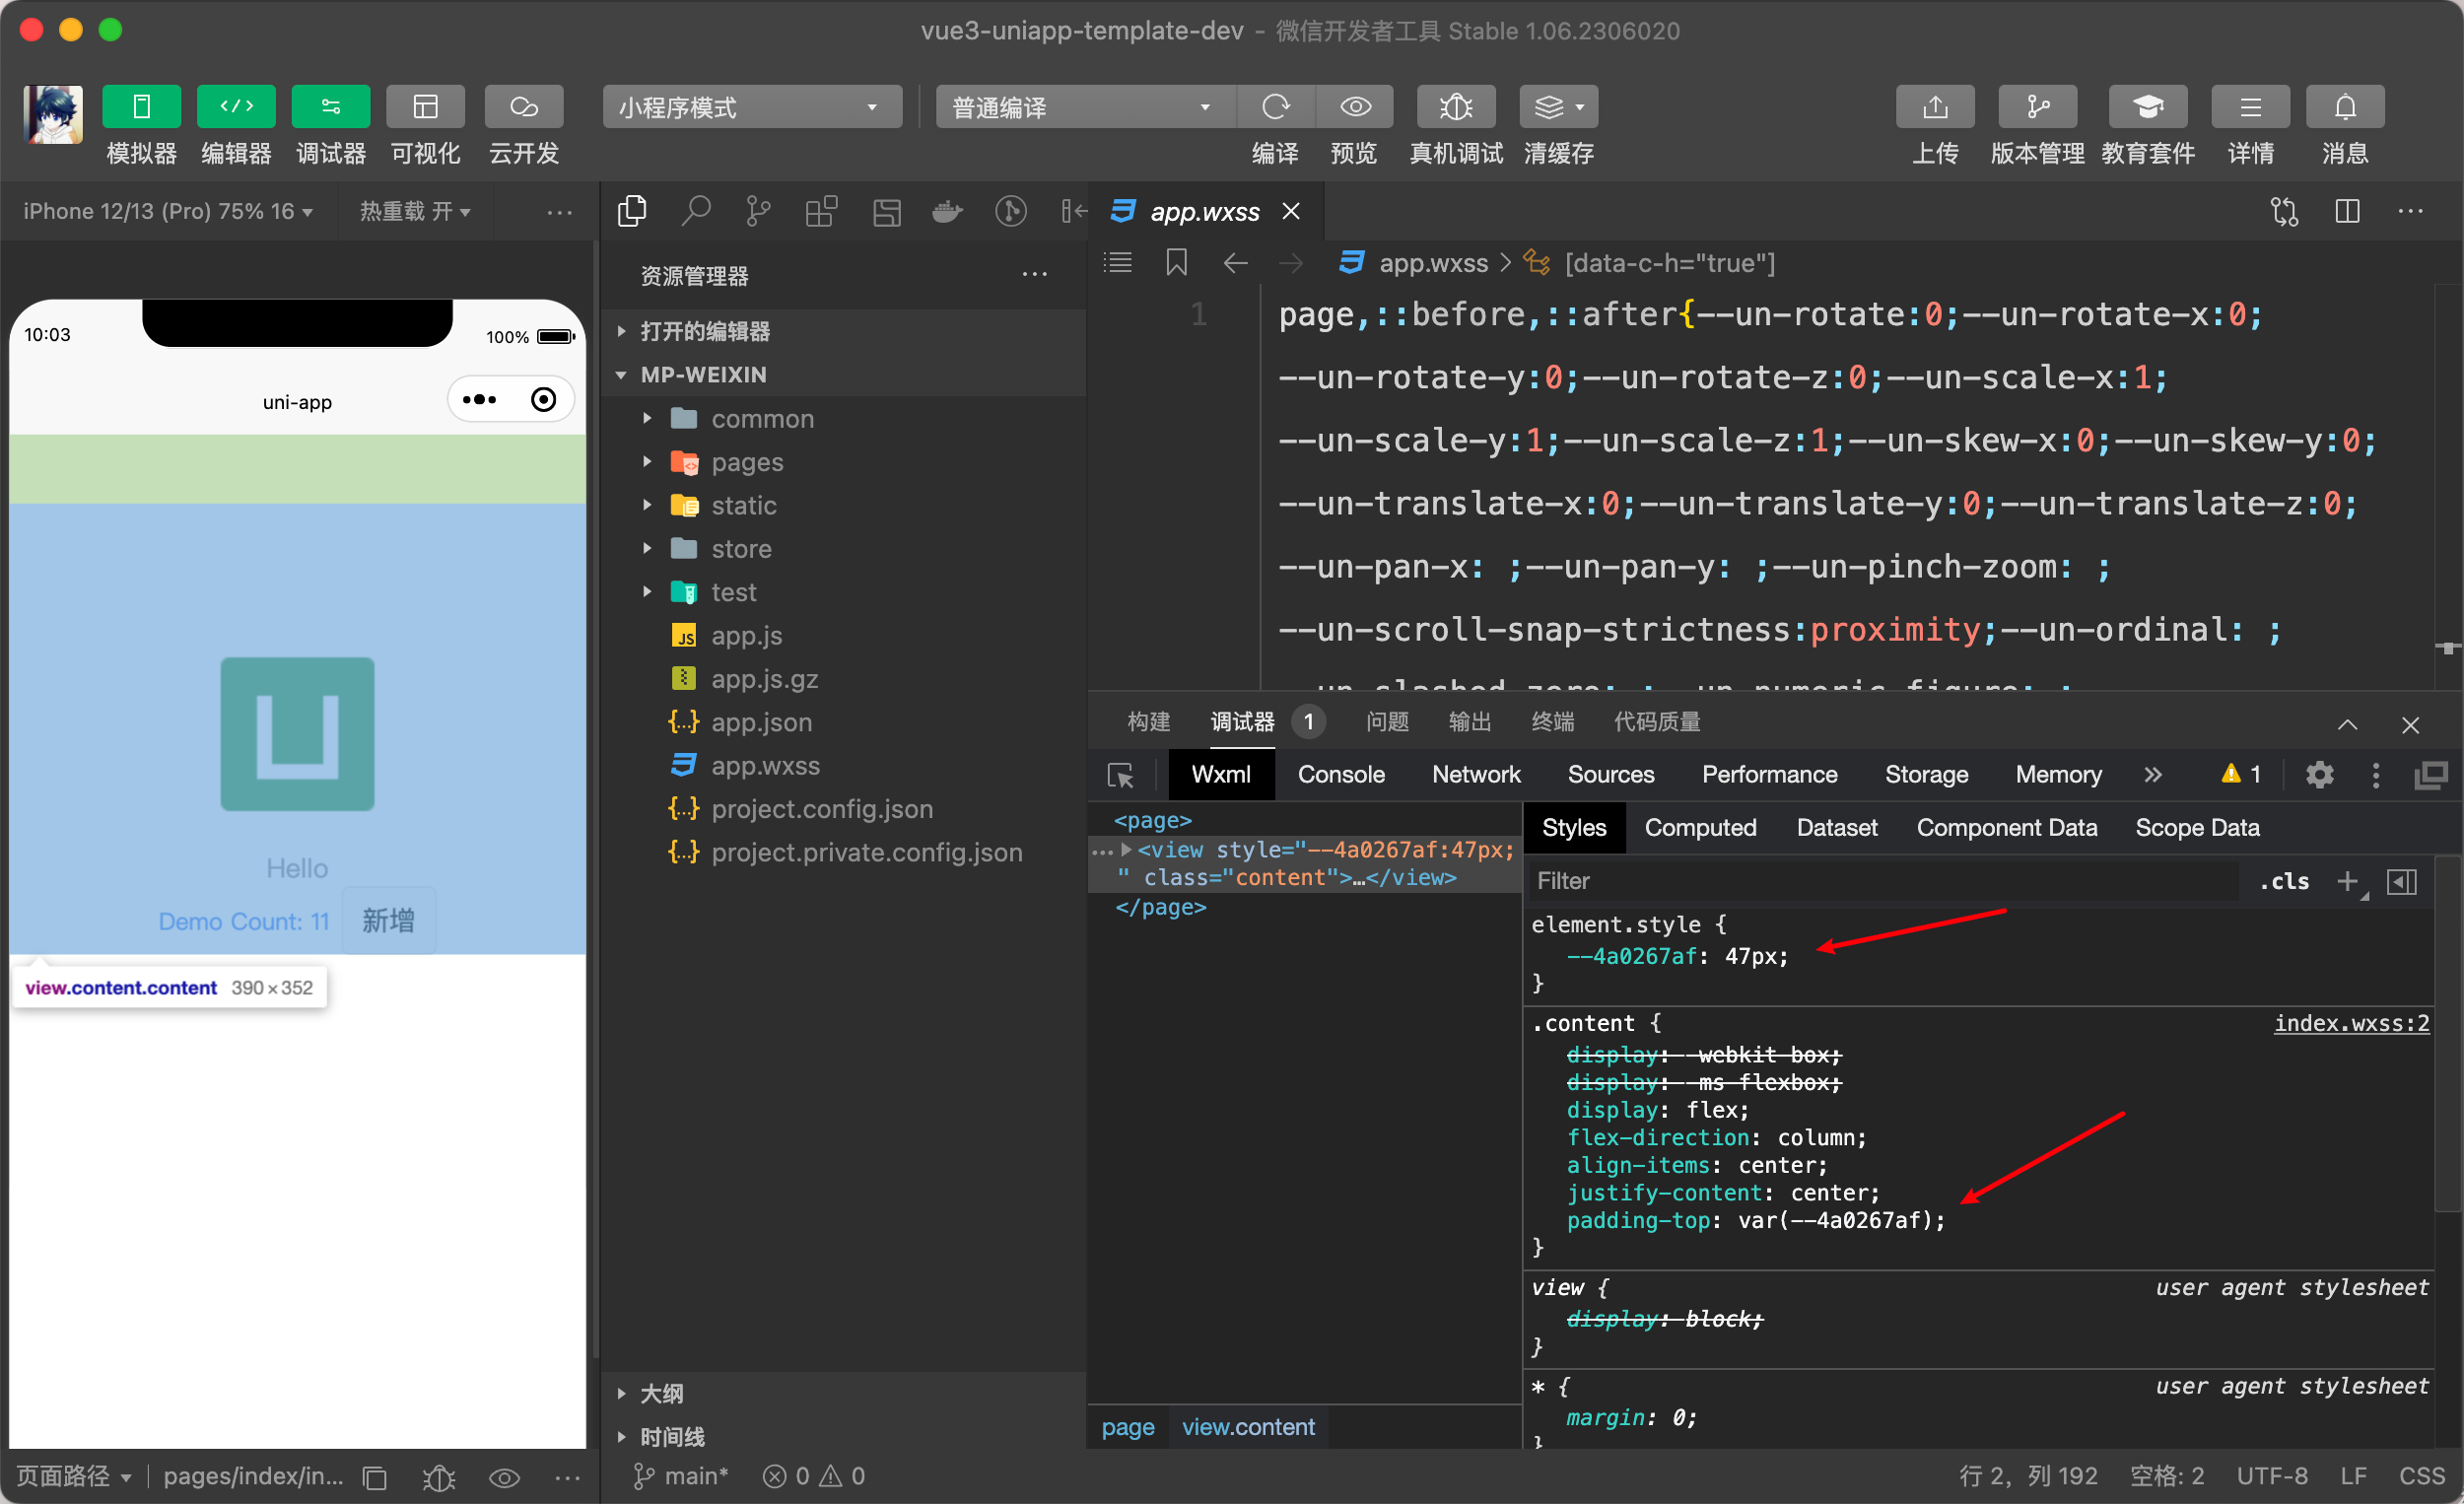2464x1504 pixels.
Task: Open the index.wxss:2 source link
Action: (2350, 1023)
